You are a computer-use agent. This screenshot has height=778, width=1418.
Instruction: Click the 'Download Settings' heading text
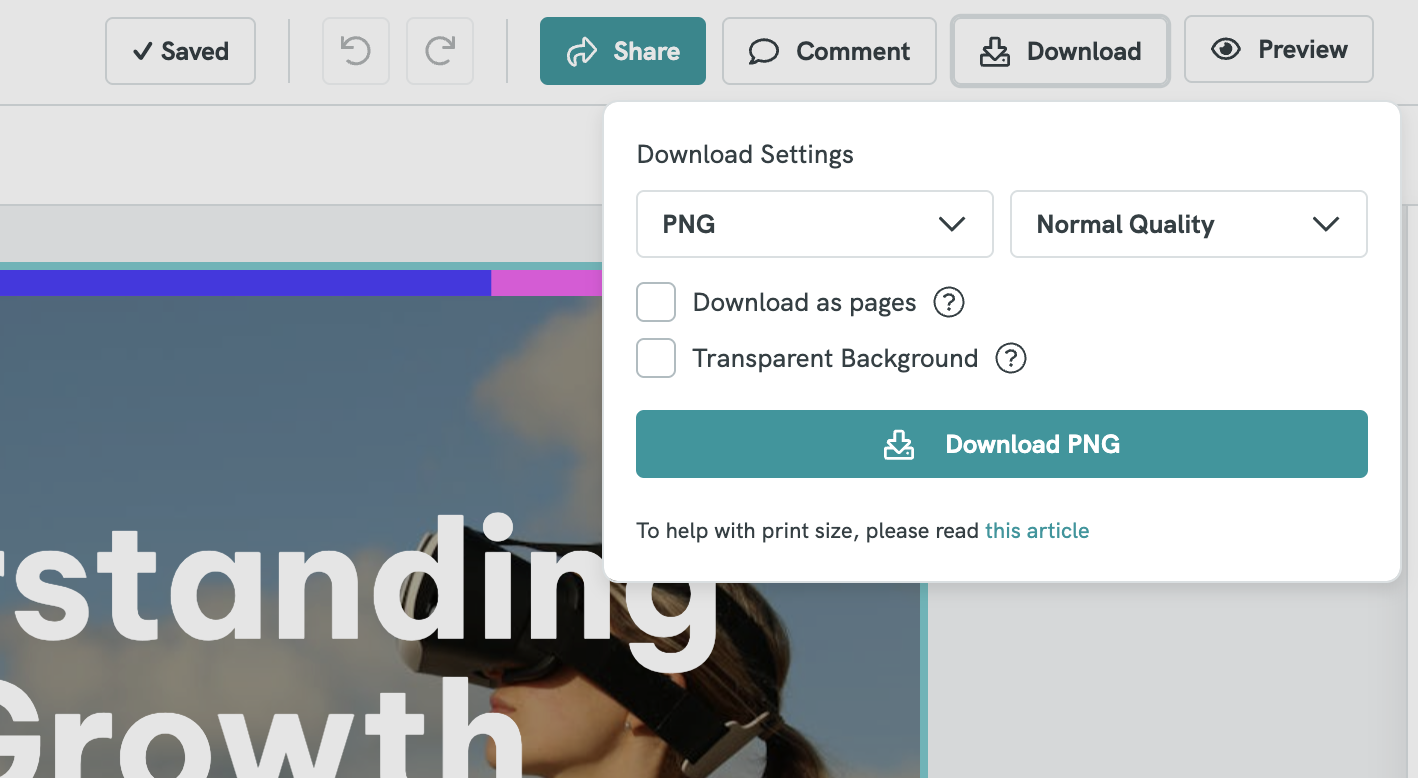[x=745, y=155]
